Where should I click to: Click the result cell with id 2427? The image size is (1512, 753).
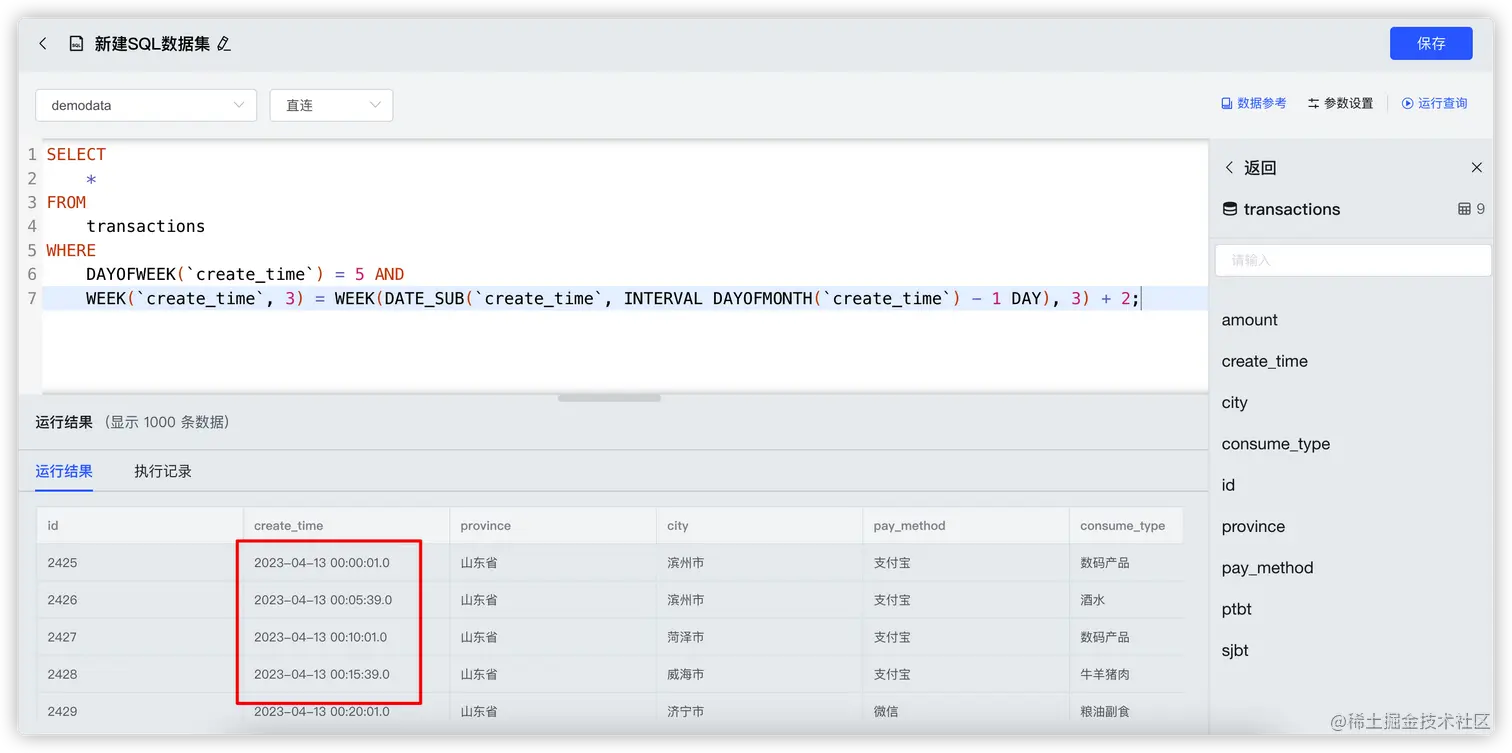click(x=140, y=637)
